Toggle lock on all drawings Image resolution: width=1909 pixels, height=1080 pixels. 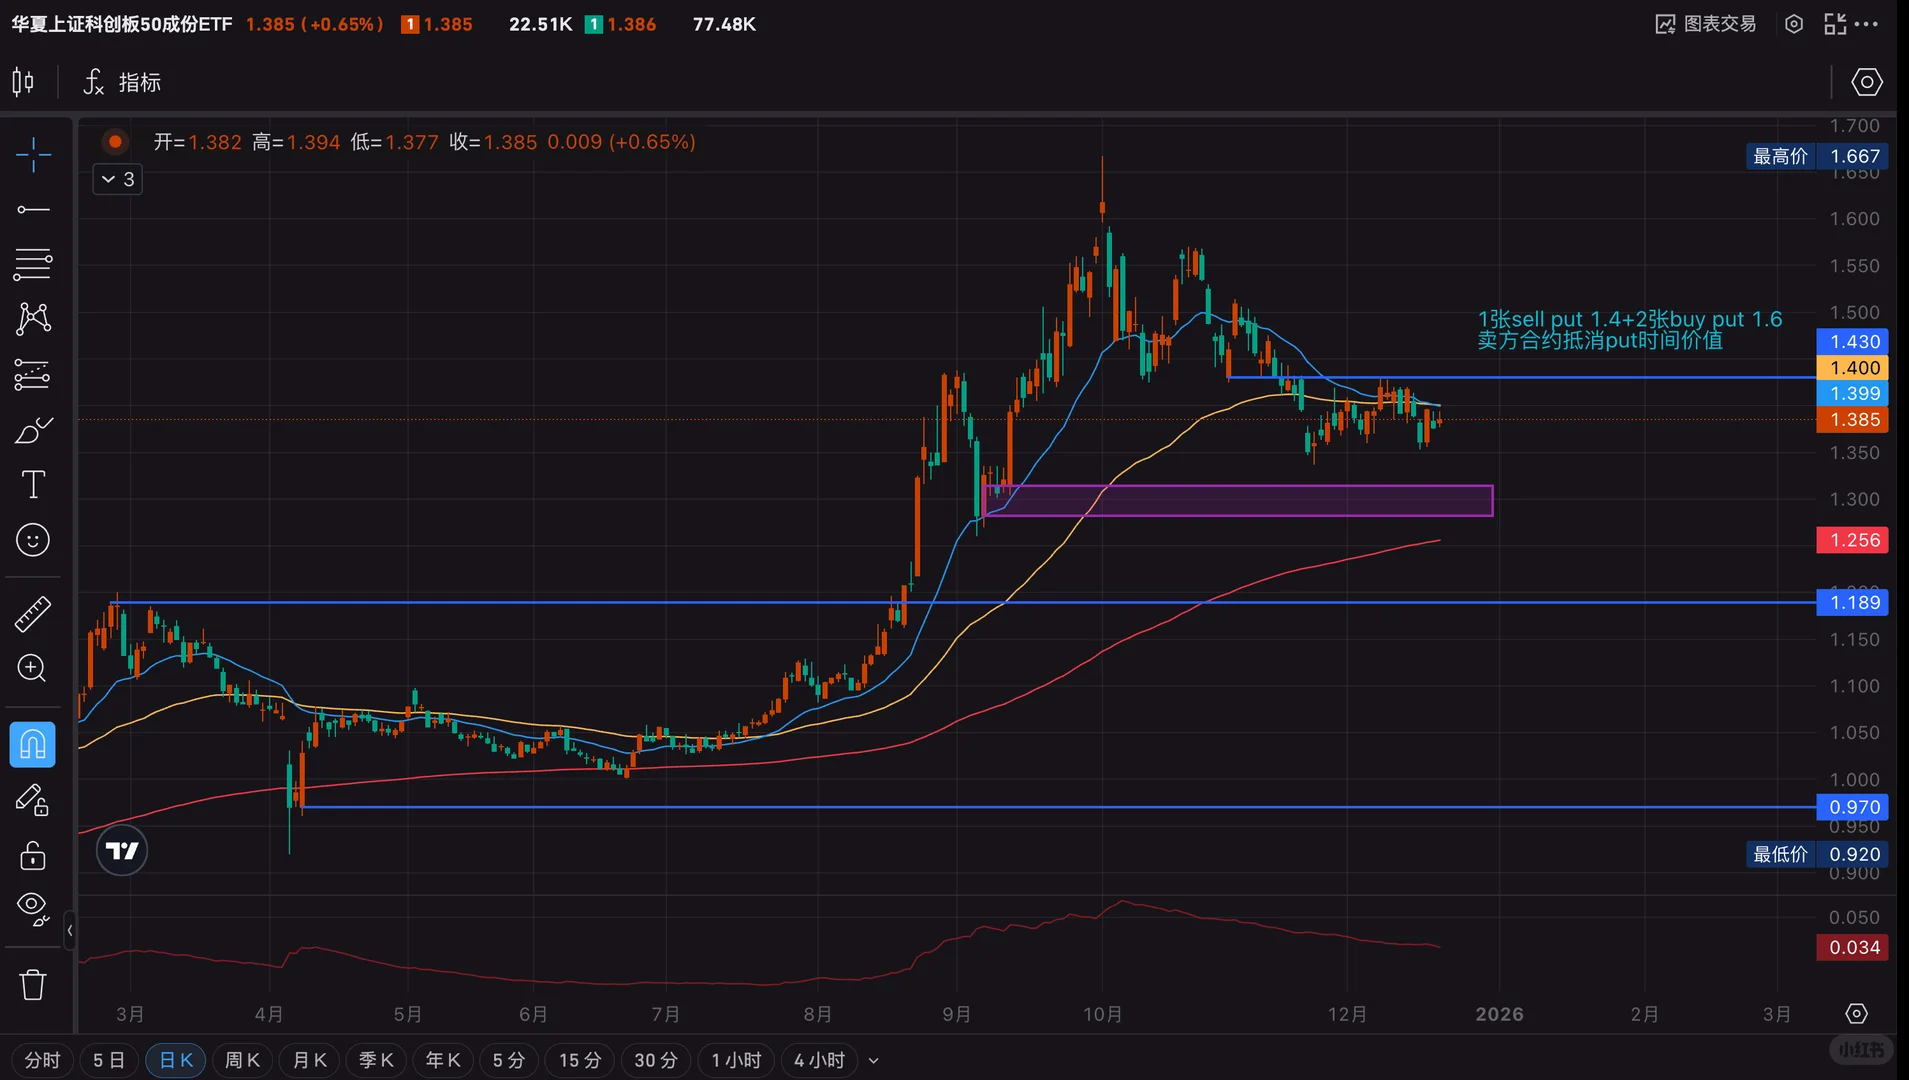tap(32, 855)
